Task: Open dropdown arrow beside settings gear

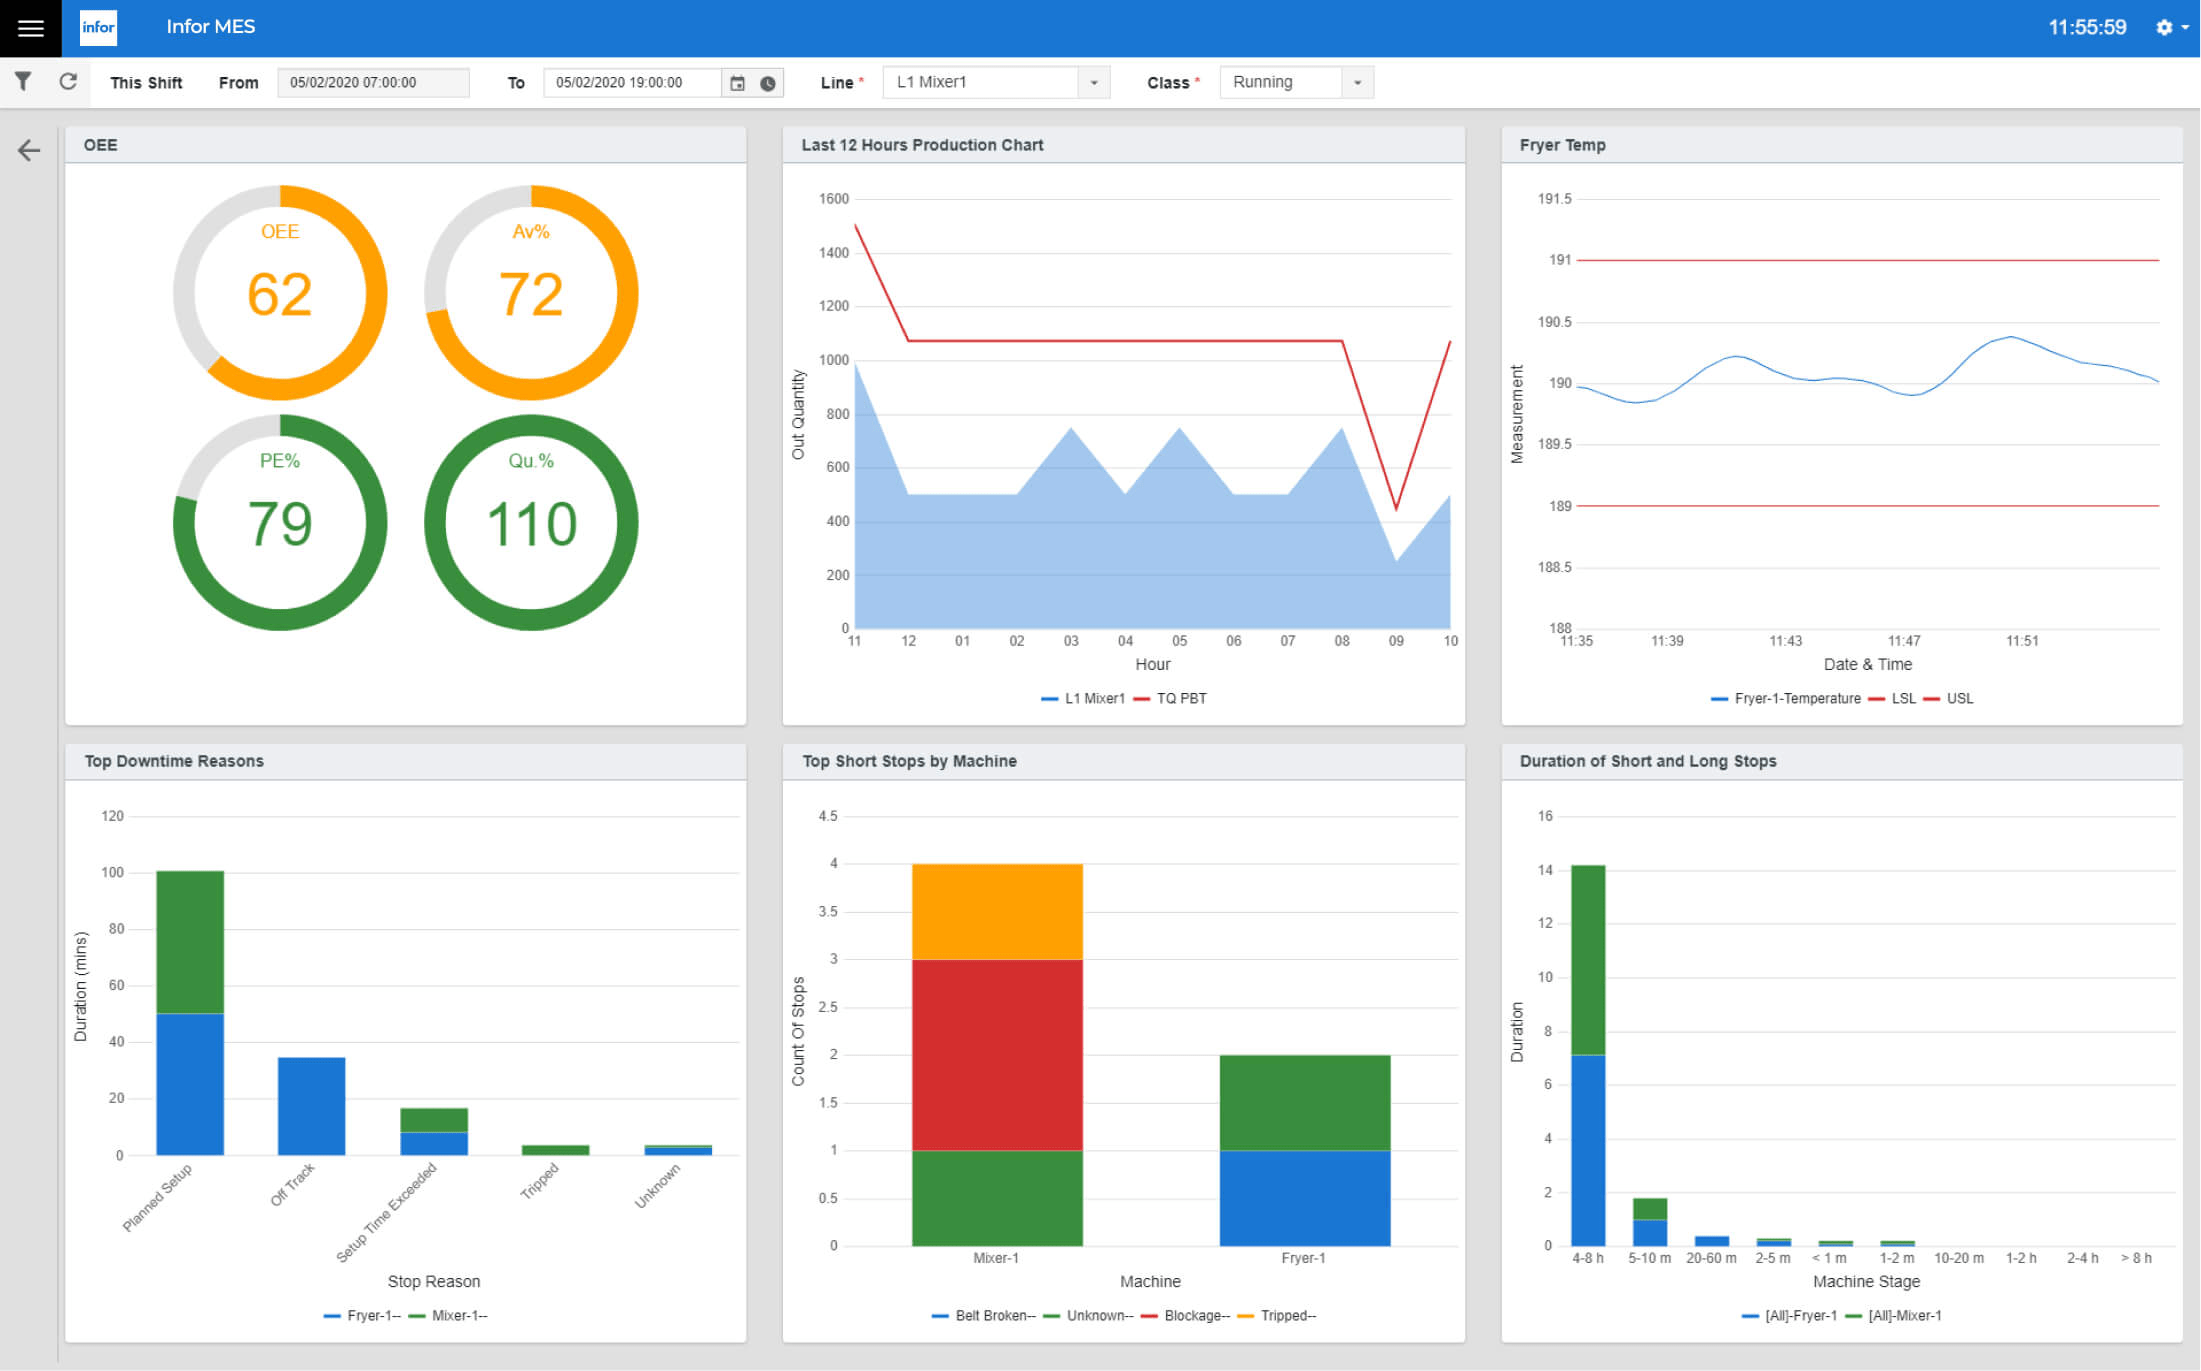Action: [2185, 28]
